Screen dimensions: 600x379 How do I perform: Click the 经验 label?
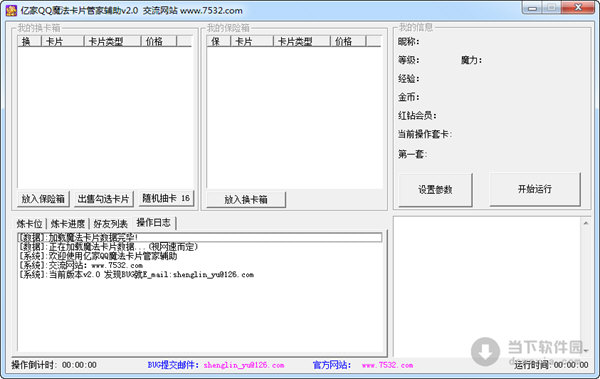(408, 79)
